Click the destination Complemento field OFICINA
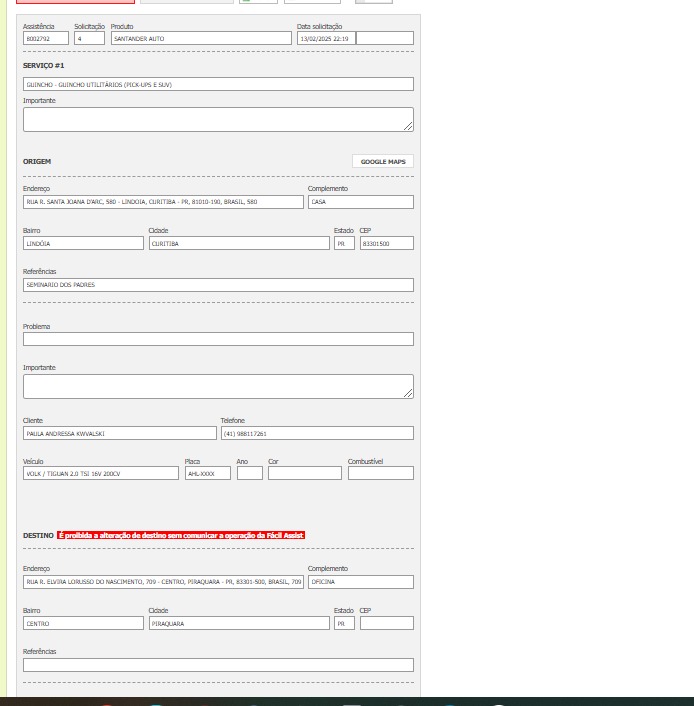 coord(361,582)
